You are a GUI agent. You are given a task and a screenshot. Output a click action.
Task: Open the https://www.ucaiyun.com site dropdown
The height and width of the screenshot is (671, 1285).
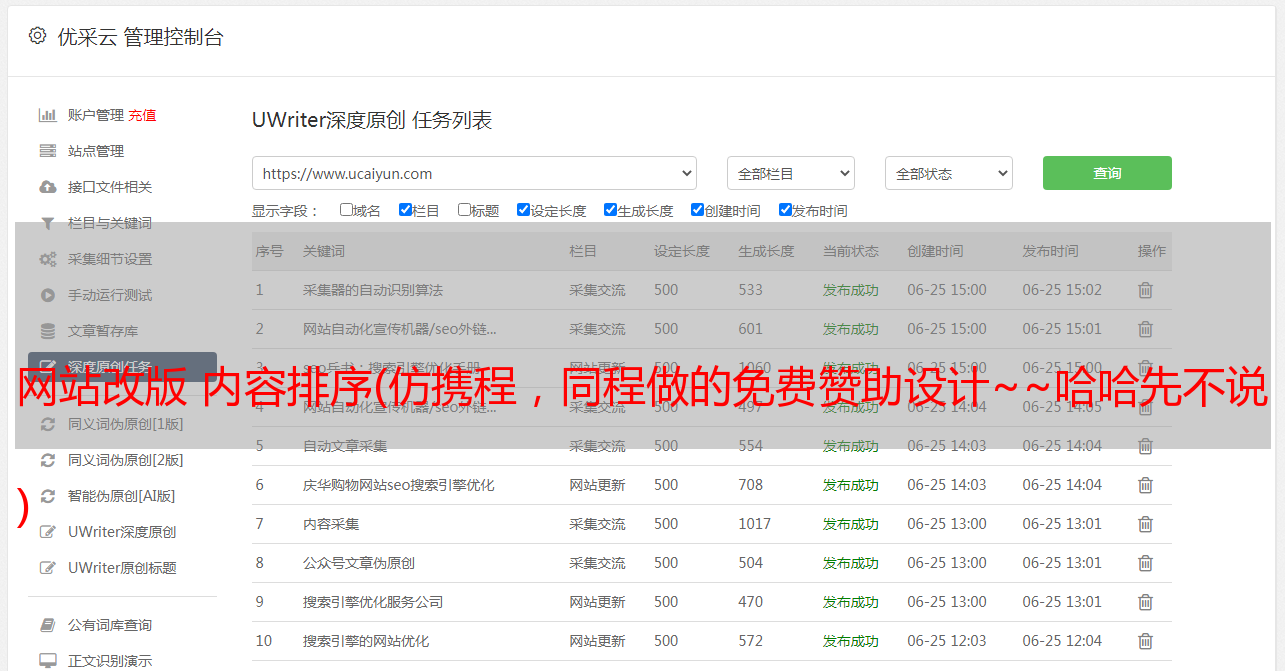(474, 173)
